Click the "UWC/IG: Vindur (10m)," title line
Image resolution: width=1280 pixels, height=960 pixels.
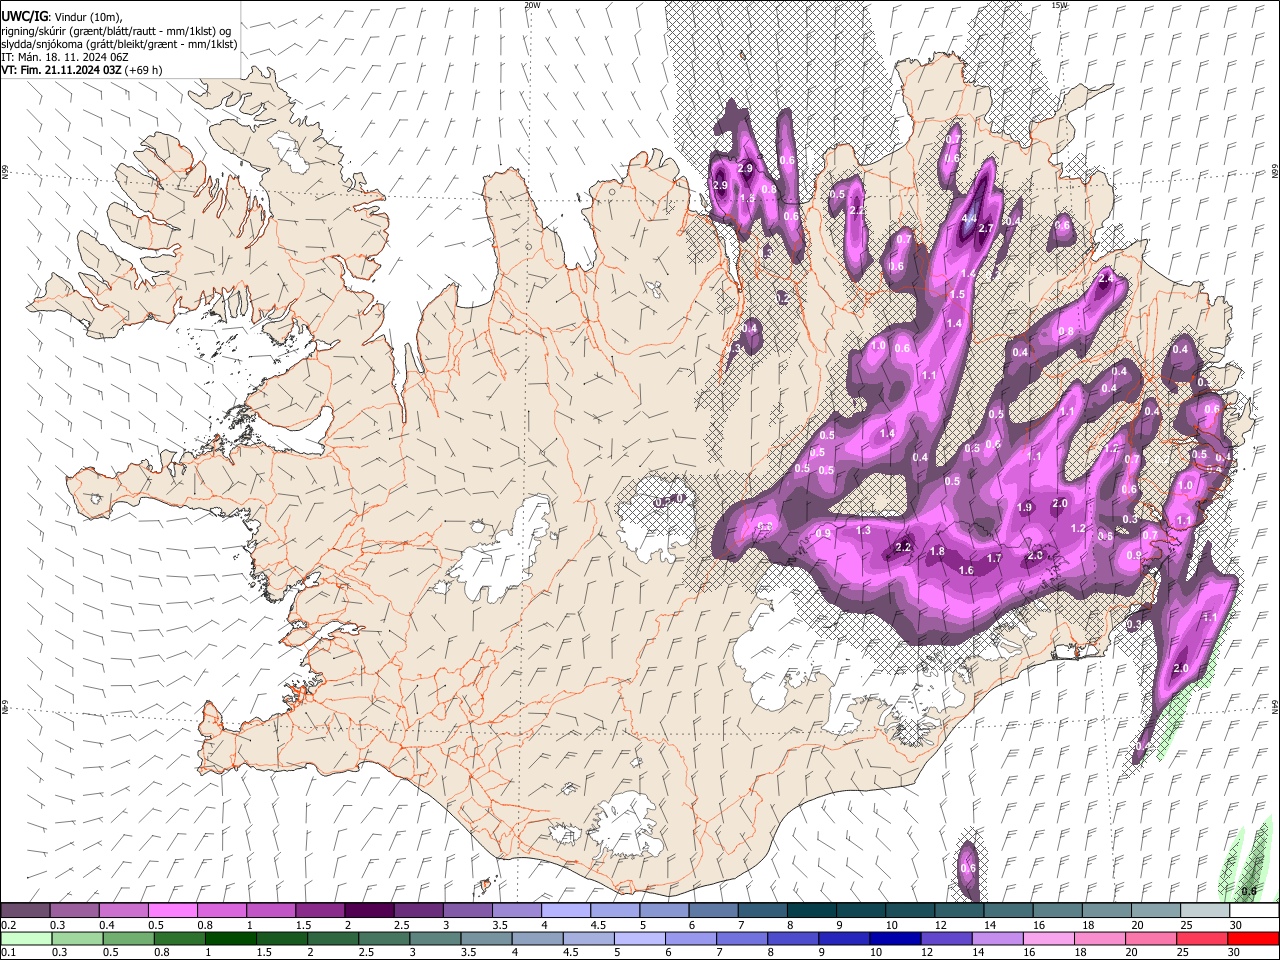61,17
